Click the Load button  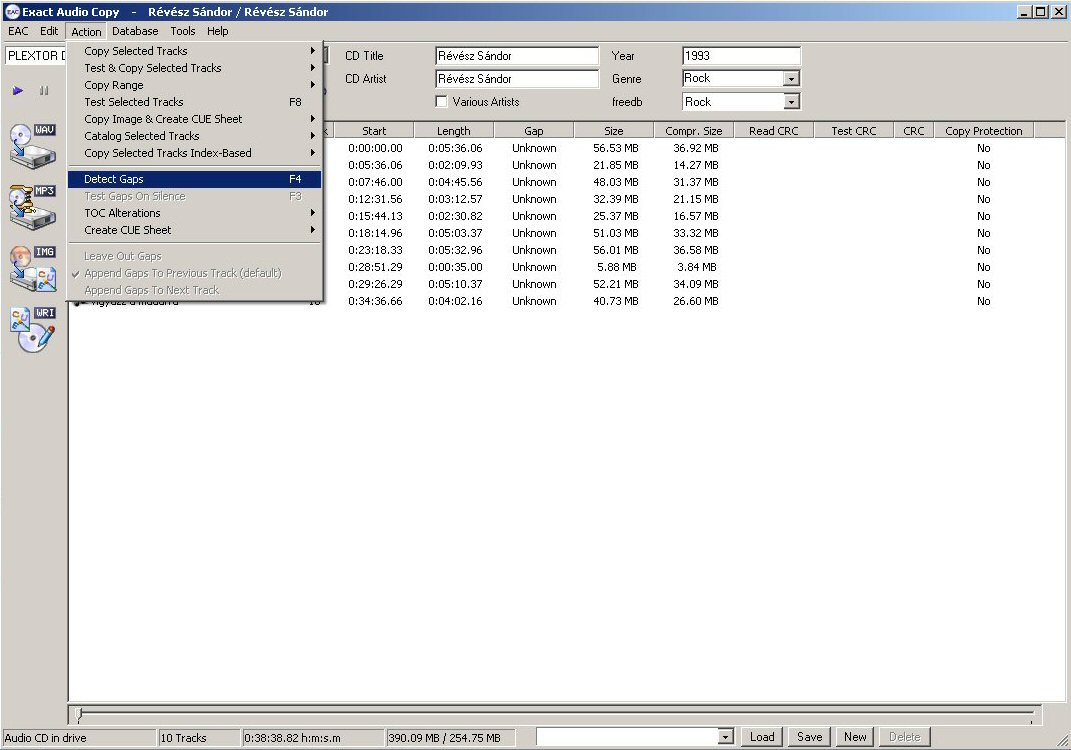click(762, 737)
